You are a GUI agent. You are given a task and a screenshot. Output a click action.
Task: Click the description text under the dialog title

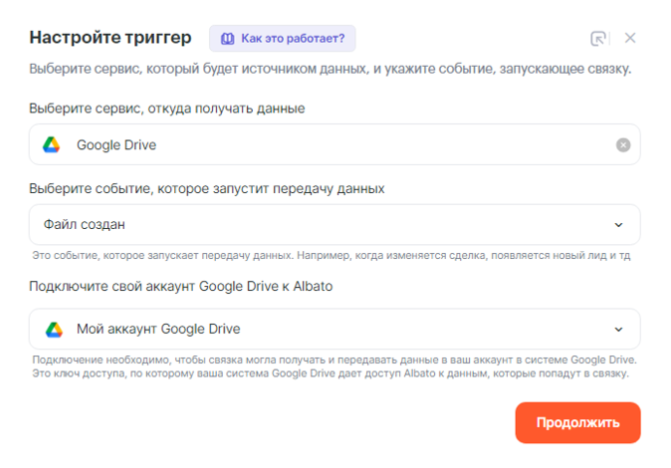click(x=330, y=69)
